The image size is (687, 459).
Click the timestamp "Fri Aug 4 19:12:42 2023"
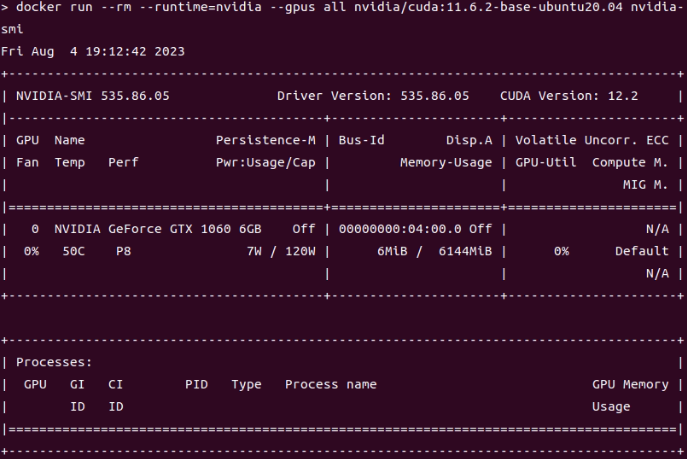tap(93, 52)
